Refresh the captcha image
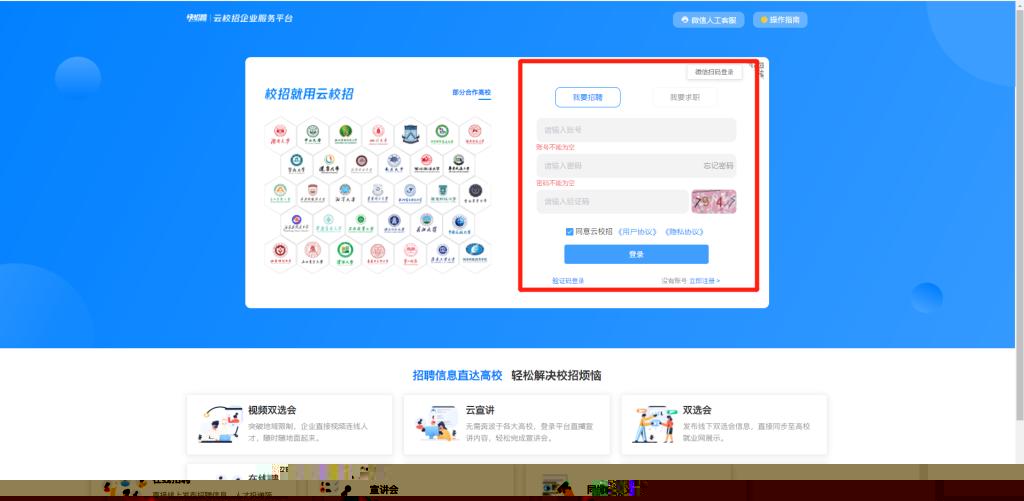Viewport: 1024px width, 501px height. pos(713,202)
